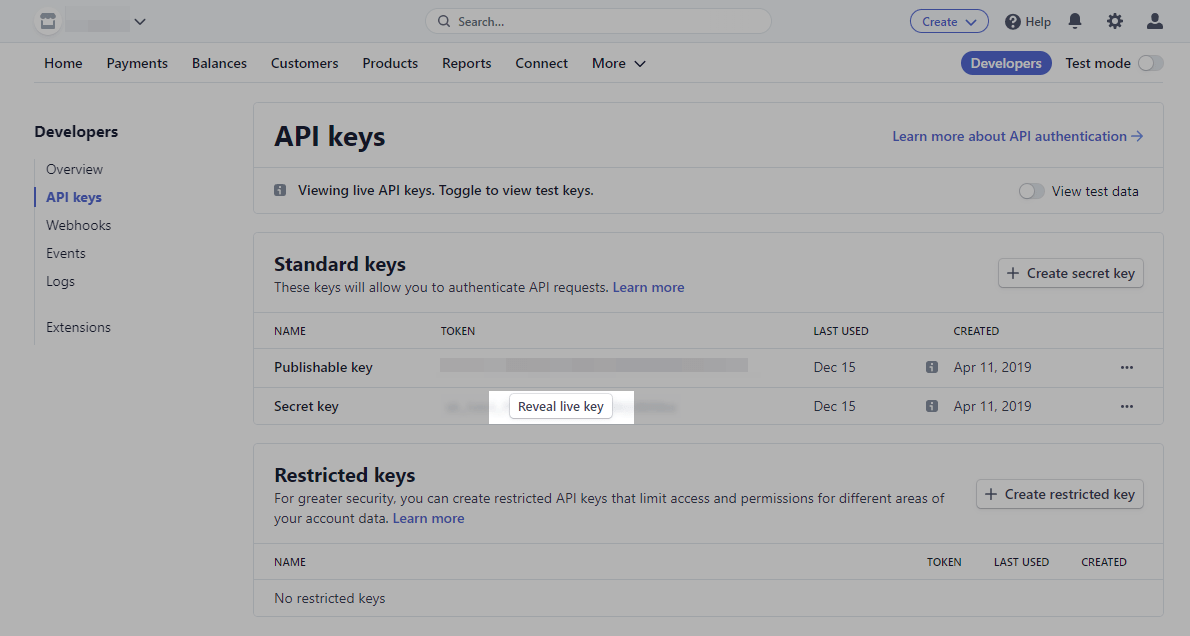The width and height of the screenshot is (1190, 636).
Task: Toggle Test mode switch
Action: coord(1150,63)
